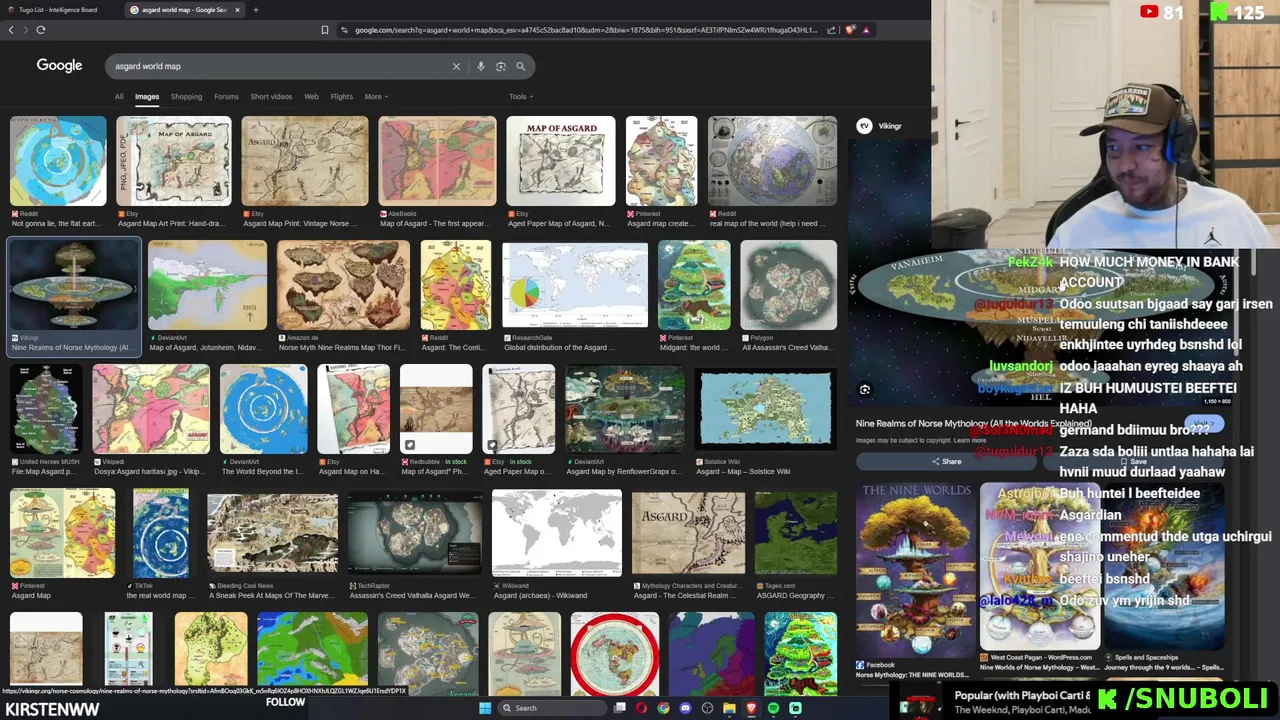Click the browser address bar URL
This screenshot has width=1280, height=720.
(585, 30)
